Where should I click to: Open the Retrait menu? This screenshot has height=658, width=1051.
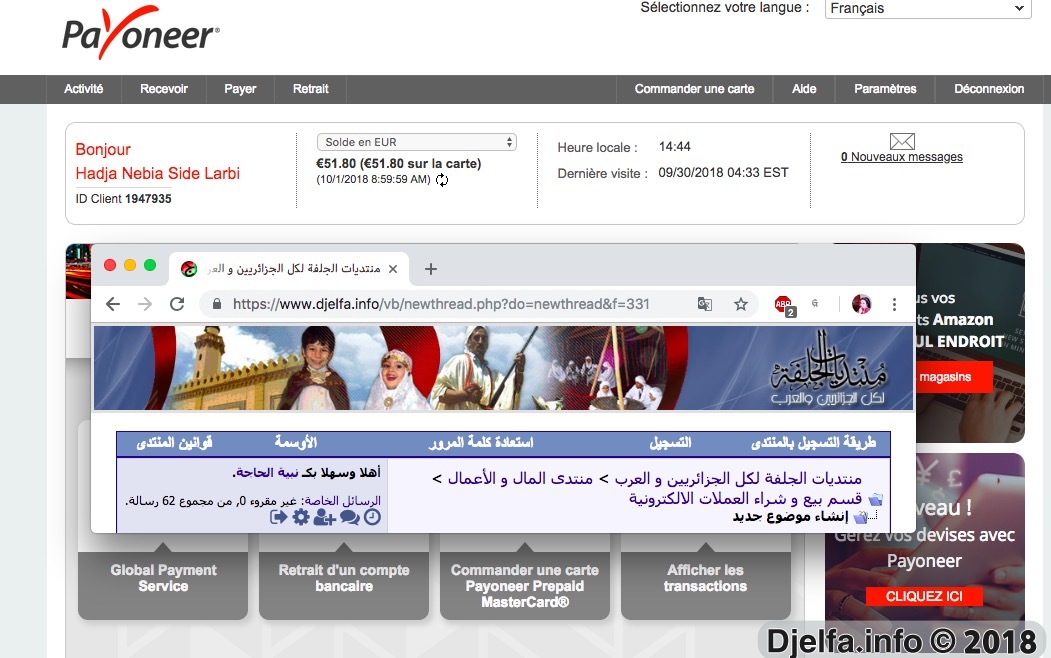[x=310, y=89]
